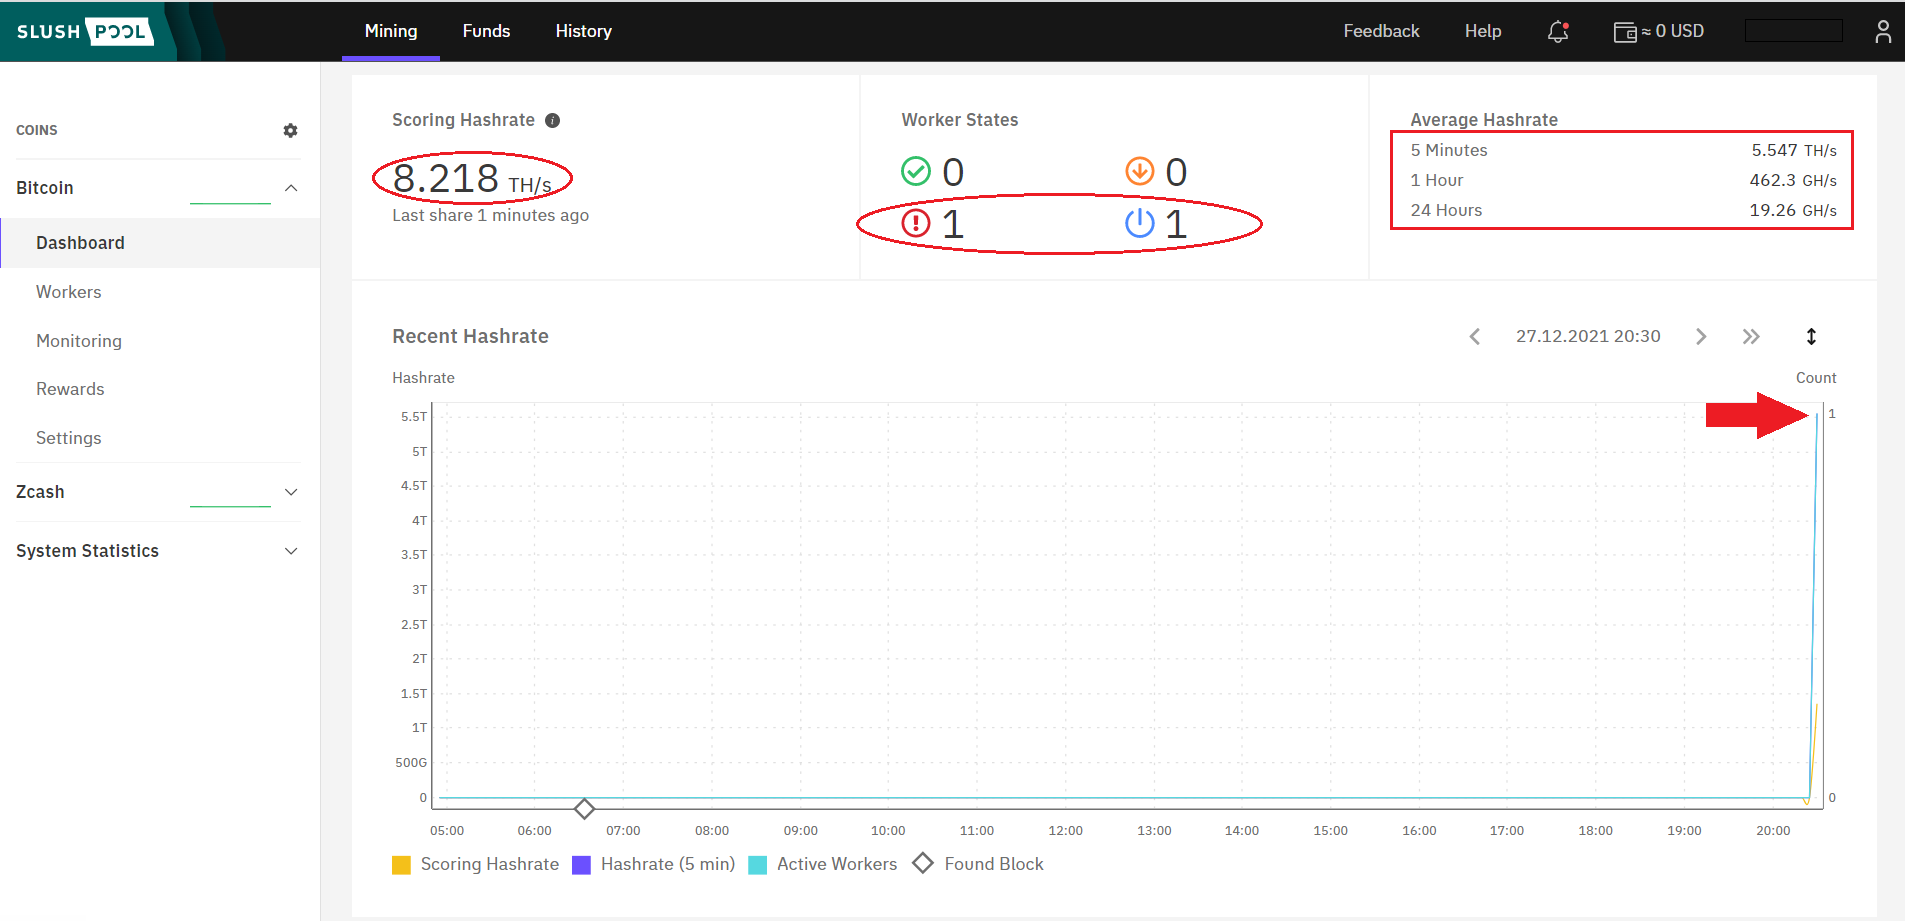Image resolution: width=1905 pixels, height=921 pixels.
Task: Click the Worker States heading
Action: (x=960, y=120)
